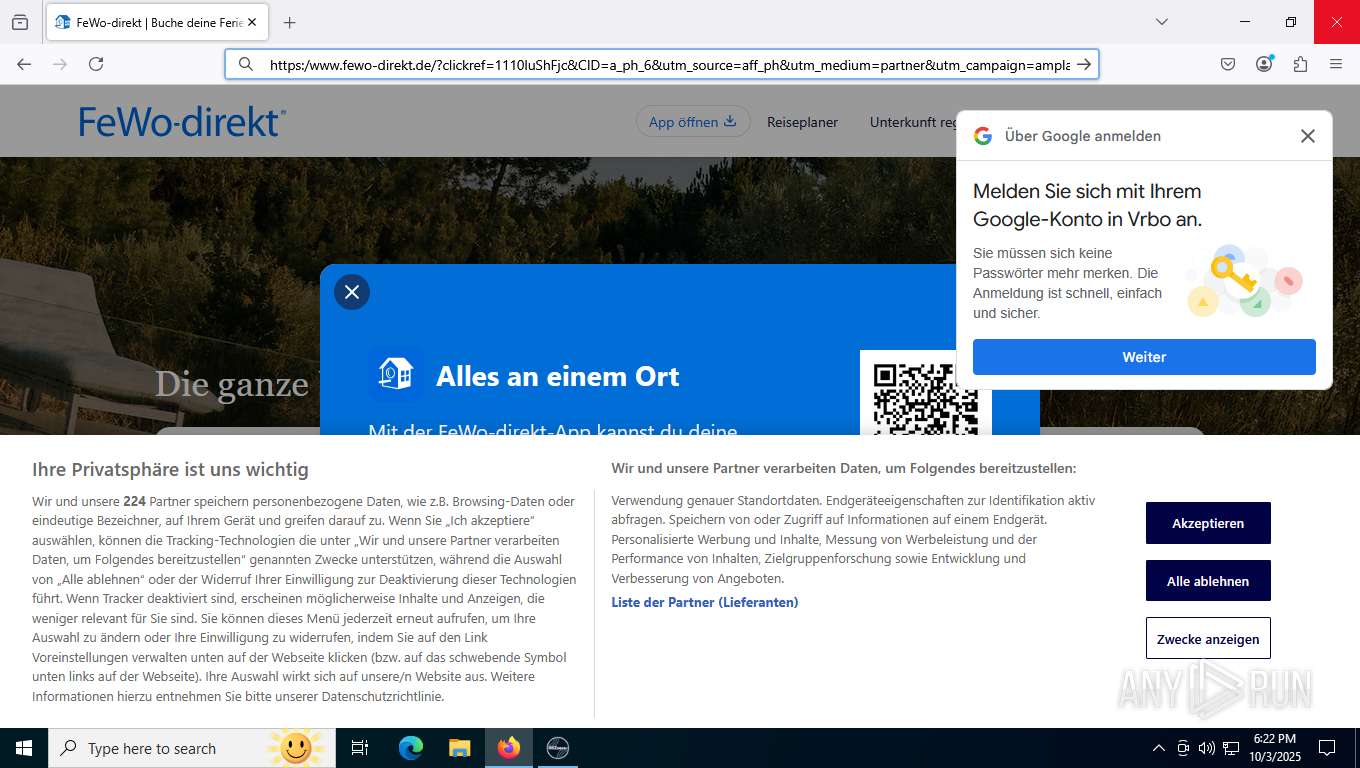This screenshot has width=1360, height=768.
Task: Open the Reiseplaner menu item
Action: point(802,122)
